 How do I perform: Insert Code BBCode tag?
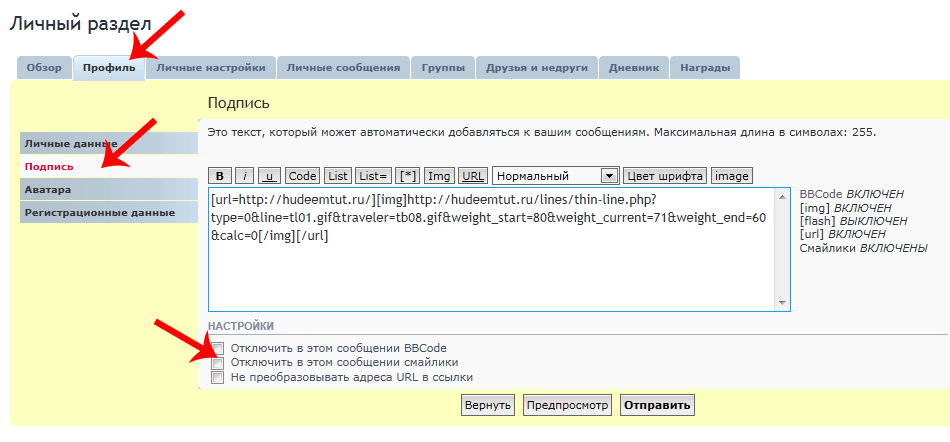coord(303,176)
